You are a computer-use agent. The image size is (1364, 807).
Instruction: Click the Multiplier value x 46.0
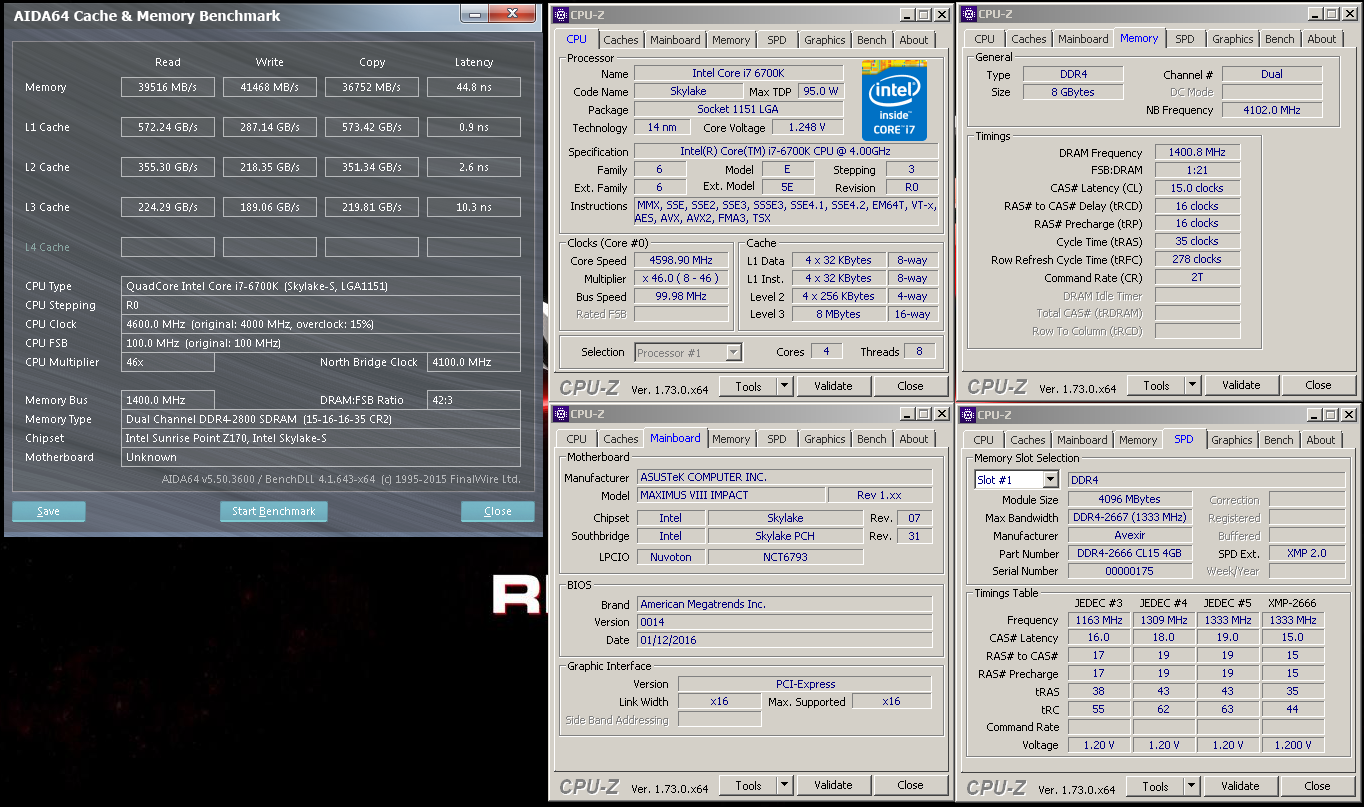(681, 279)
